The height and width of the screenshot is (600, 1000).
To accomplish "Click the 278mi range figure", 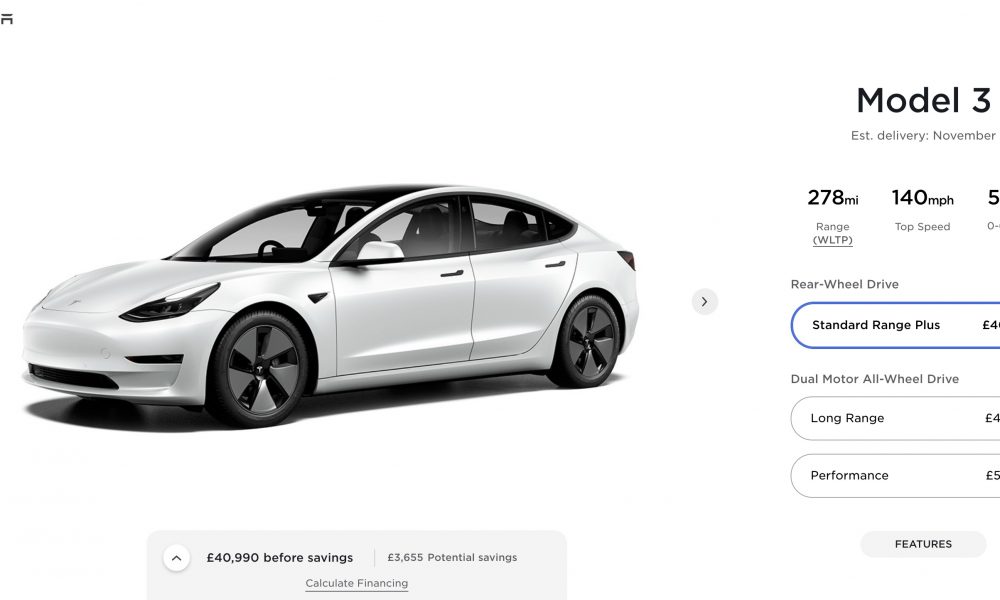I will coord(832,198).
